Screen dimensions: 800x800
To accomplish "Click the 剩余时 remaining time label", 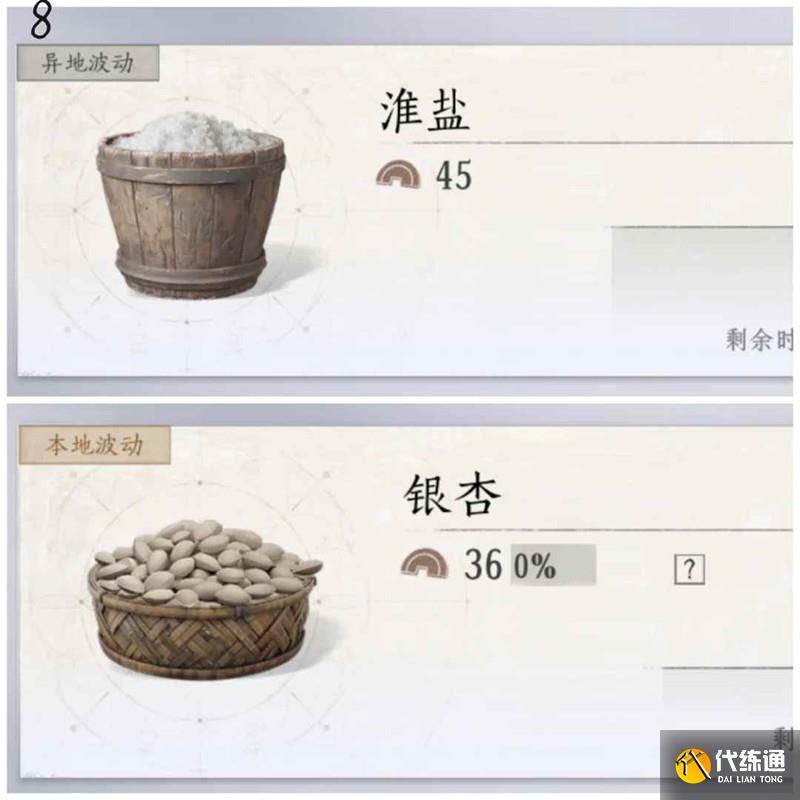I will click(x=759, y=340).
